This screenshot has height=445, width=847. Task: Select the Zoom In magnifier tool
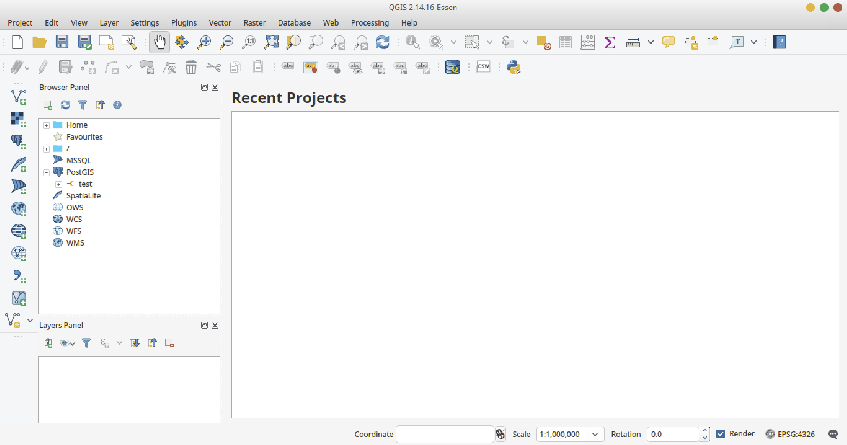pyautogui.click(x=204, y=42)
